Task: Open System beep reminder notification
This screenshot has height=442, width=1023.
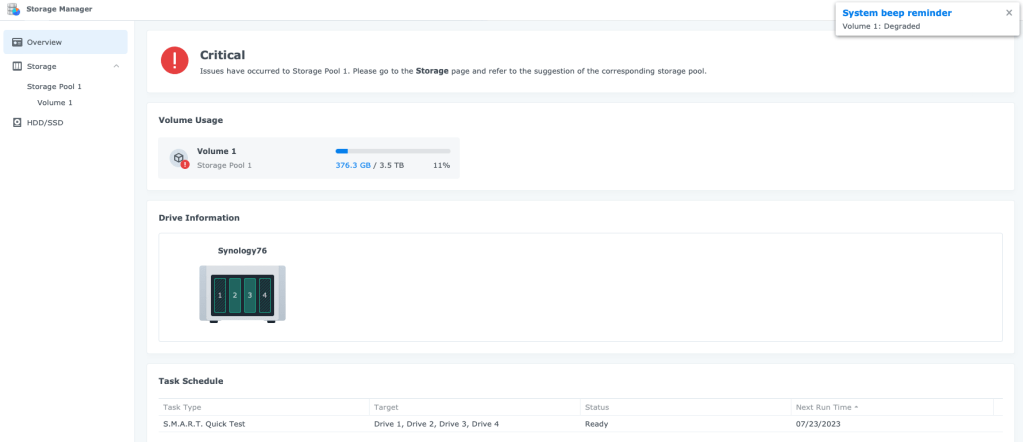Action: [897, 13]
